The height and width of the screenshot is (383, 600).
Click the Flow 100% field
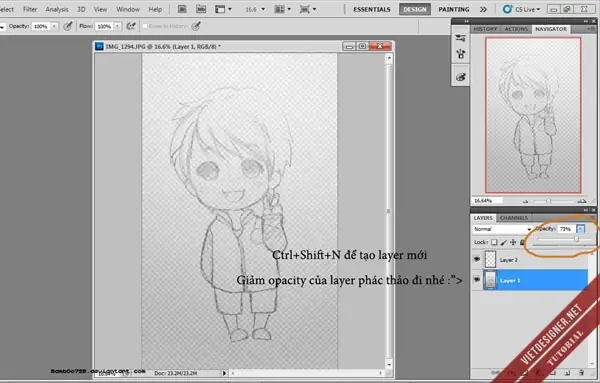104,26
